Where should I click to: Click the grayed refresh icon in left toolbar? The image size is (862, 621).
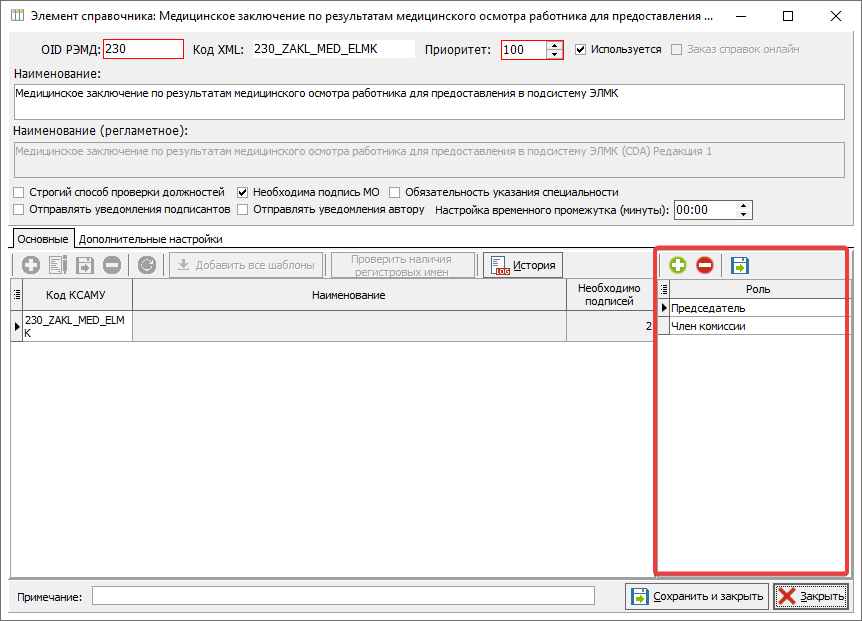147,265
